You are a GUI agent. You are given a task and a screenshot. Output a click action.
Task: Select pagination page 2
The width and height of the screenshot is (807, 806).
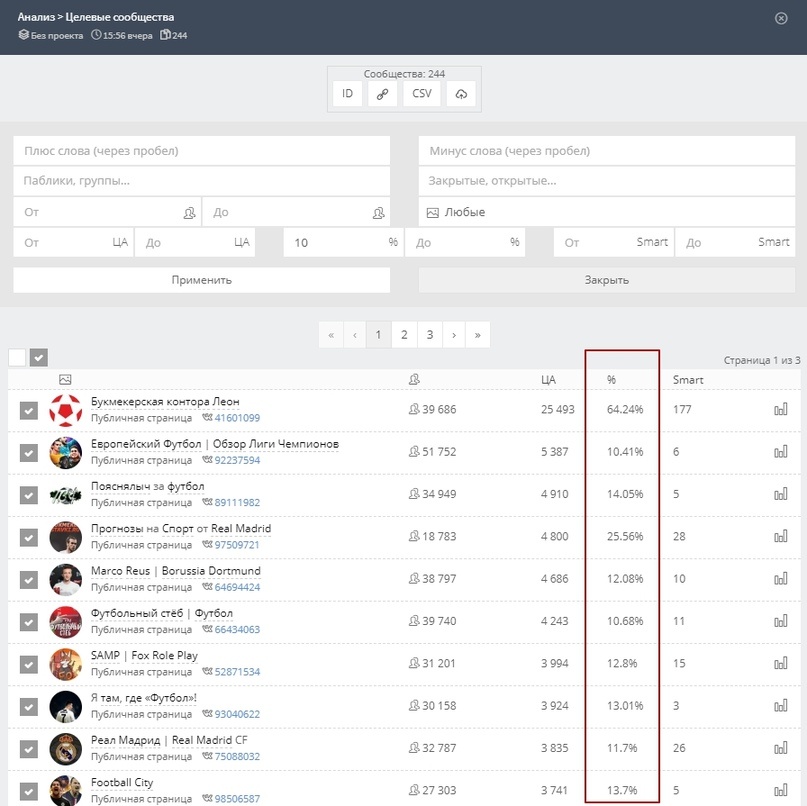[x=405, y=335]
